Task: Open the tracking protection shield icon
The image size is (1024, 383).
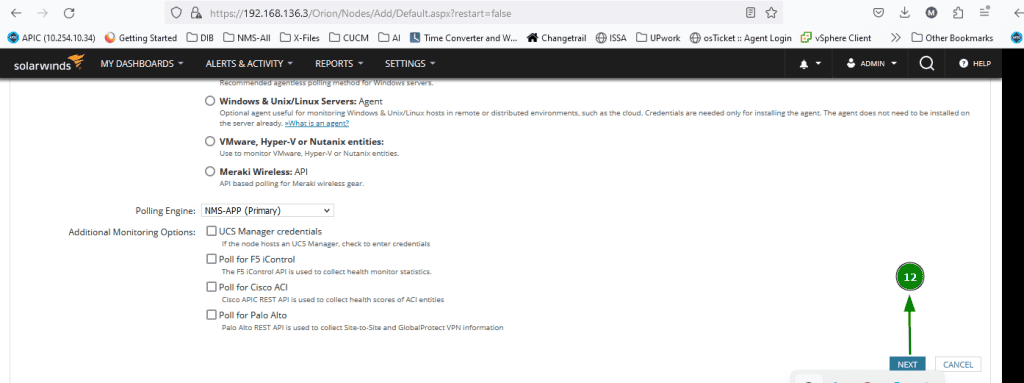Action: pyautogui.click(x=175, y=13)
